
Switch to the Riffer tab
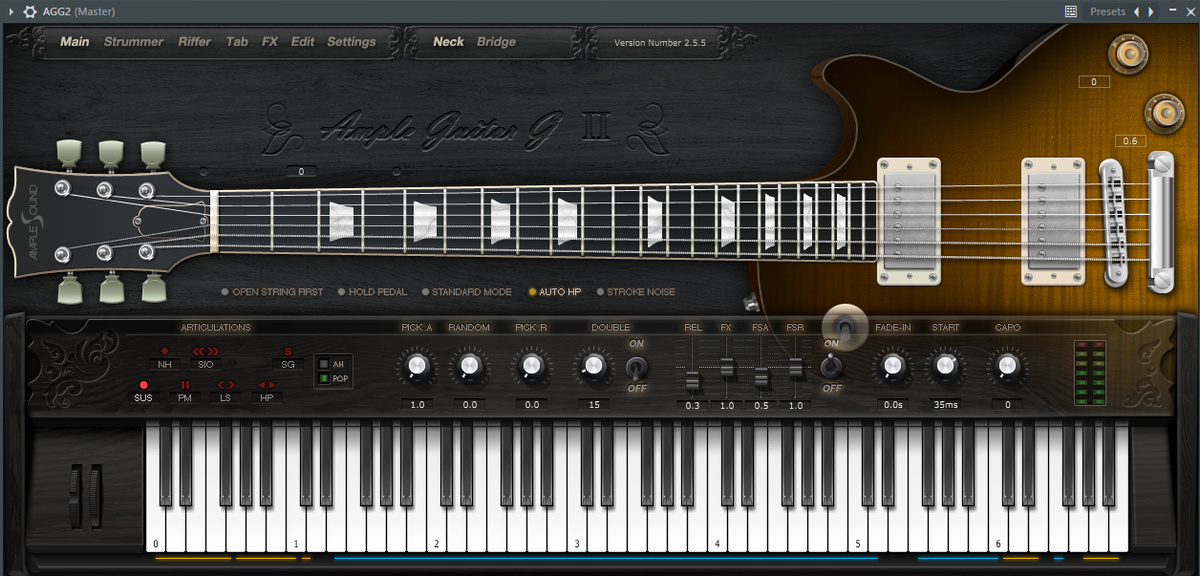(194, 42)
